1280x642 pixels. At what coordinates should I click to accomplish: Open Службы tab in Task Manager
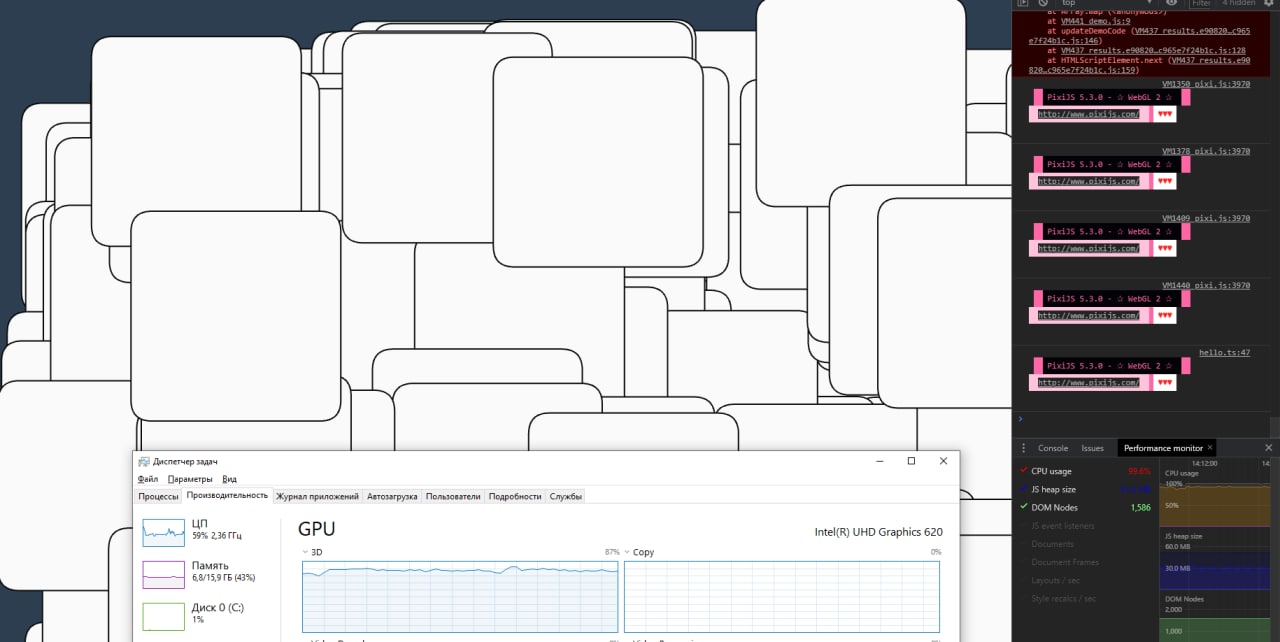pos(565,496)
